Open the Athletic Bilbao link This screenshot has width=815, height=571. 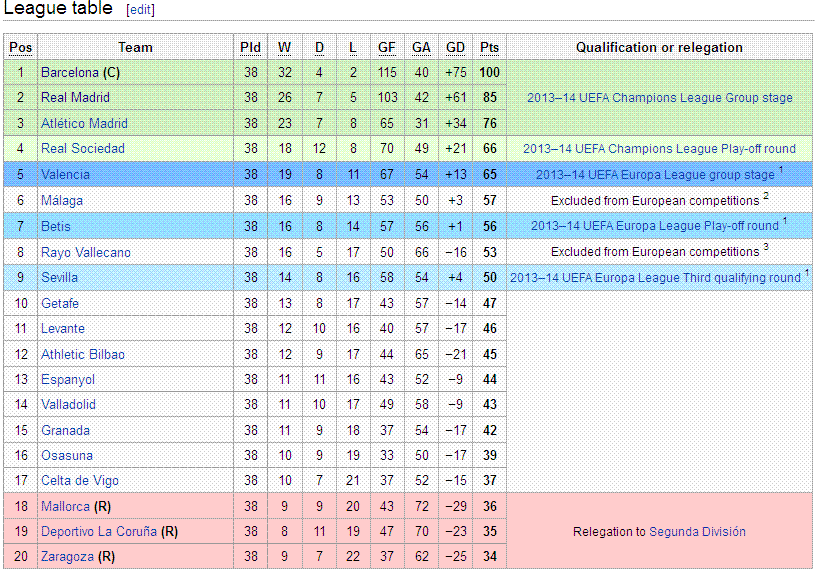[83, 354]
